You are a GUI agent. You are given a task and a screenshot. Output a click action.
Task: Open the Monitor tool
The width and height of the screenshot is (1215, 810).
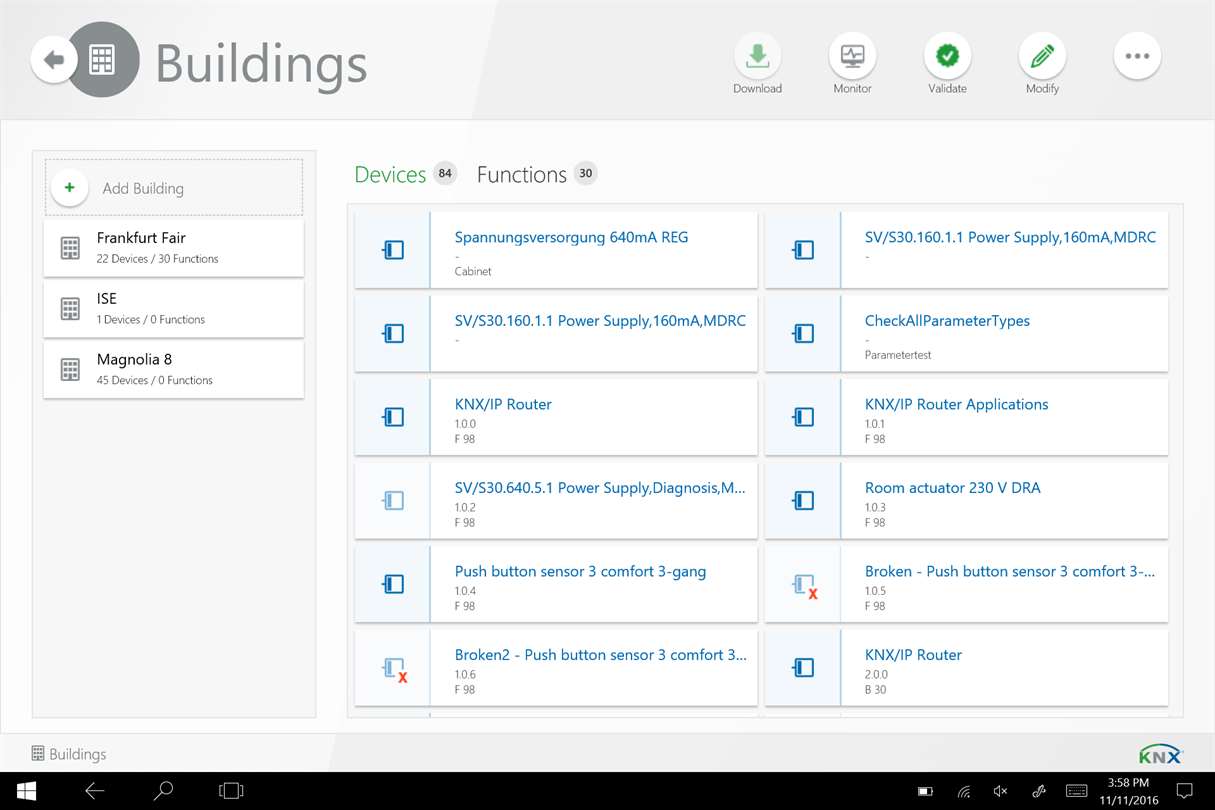[x=852, y=57]
